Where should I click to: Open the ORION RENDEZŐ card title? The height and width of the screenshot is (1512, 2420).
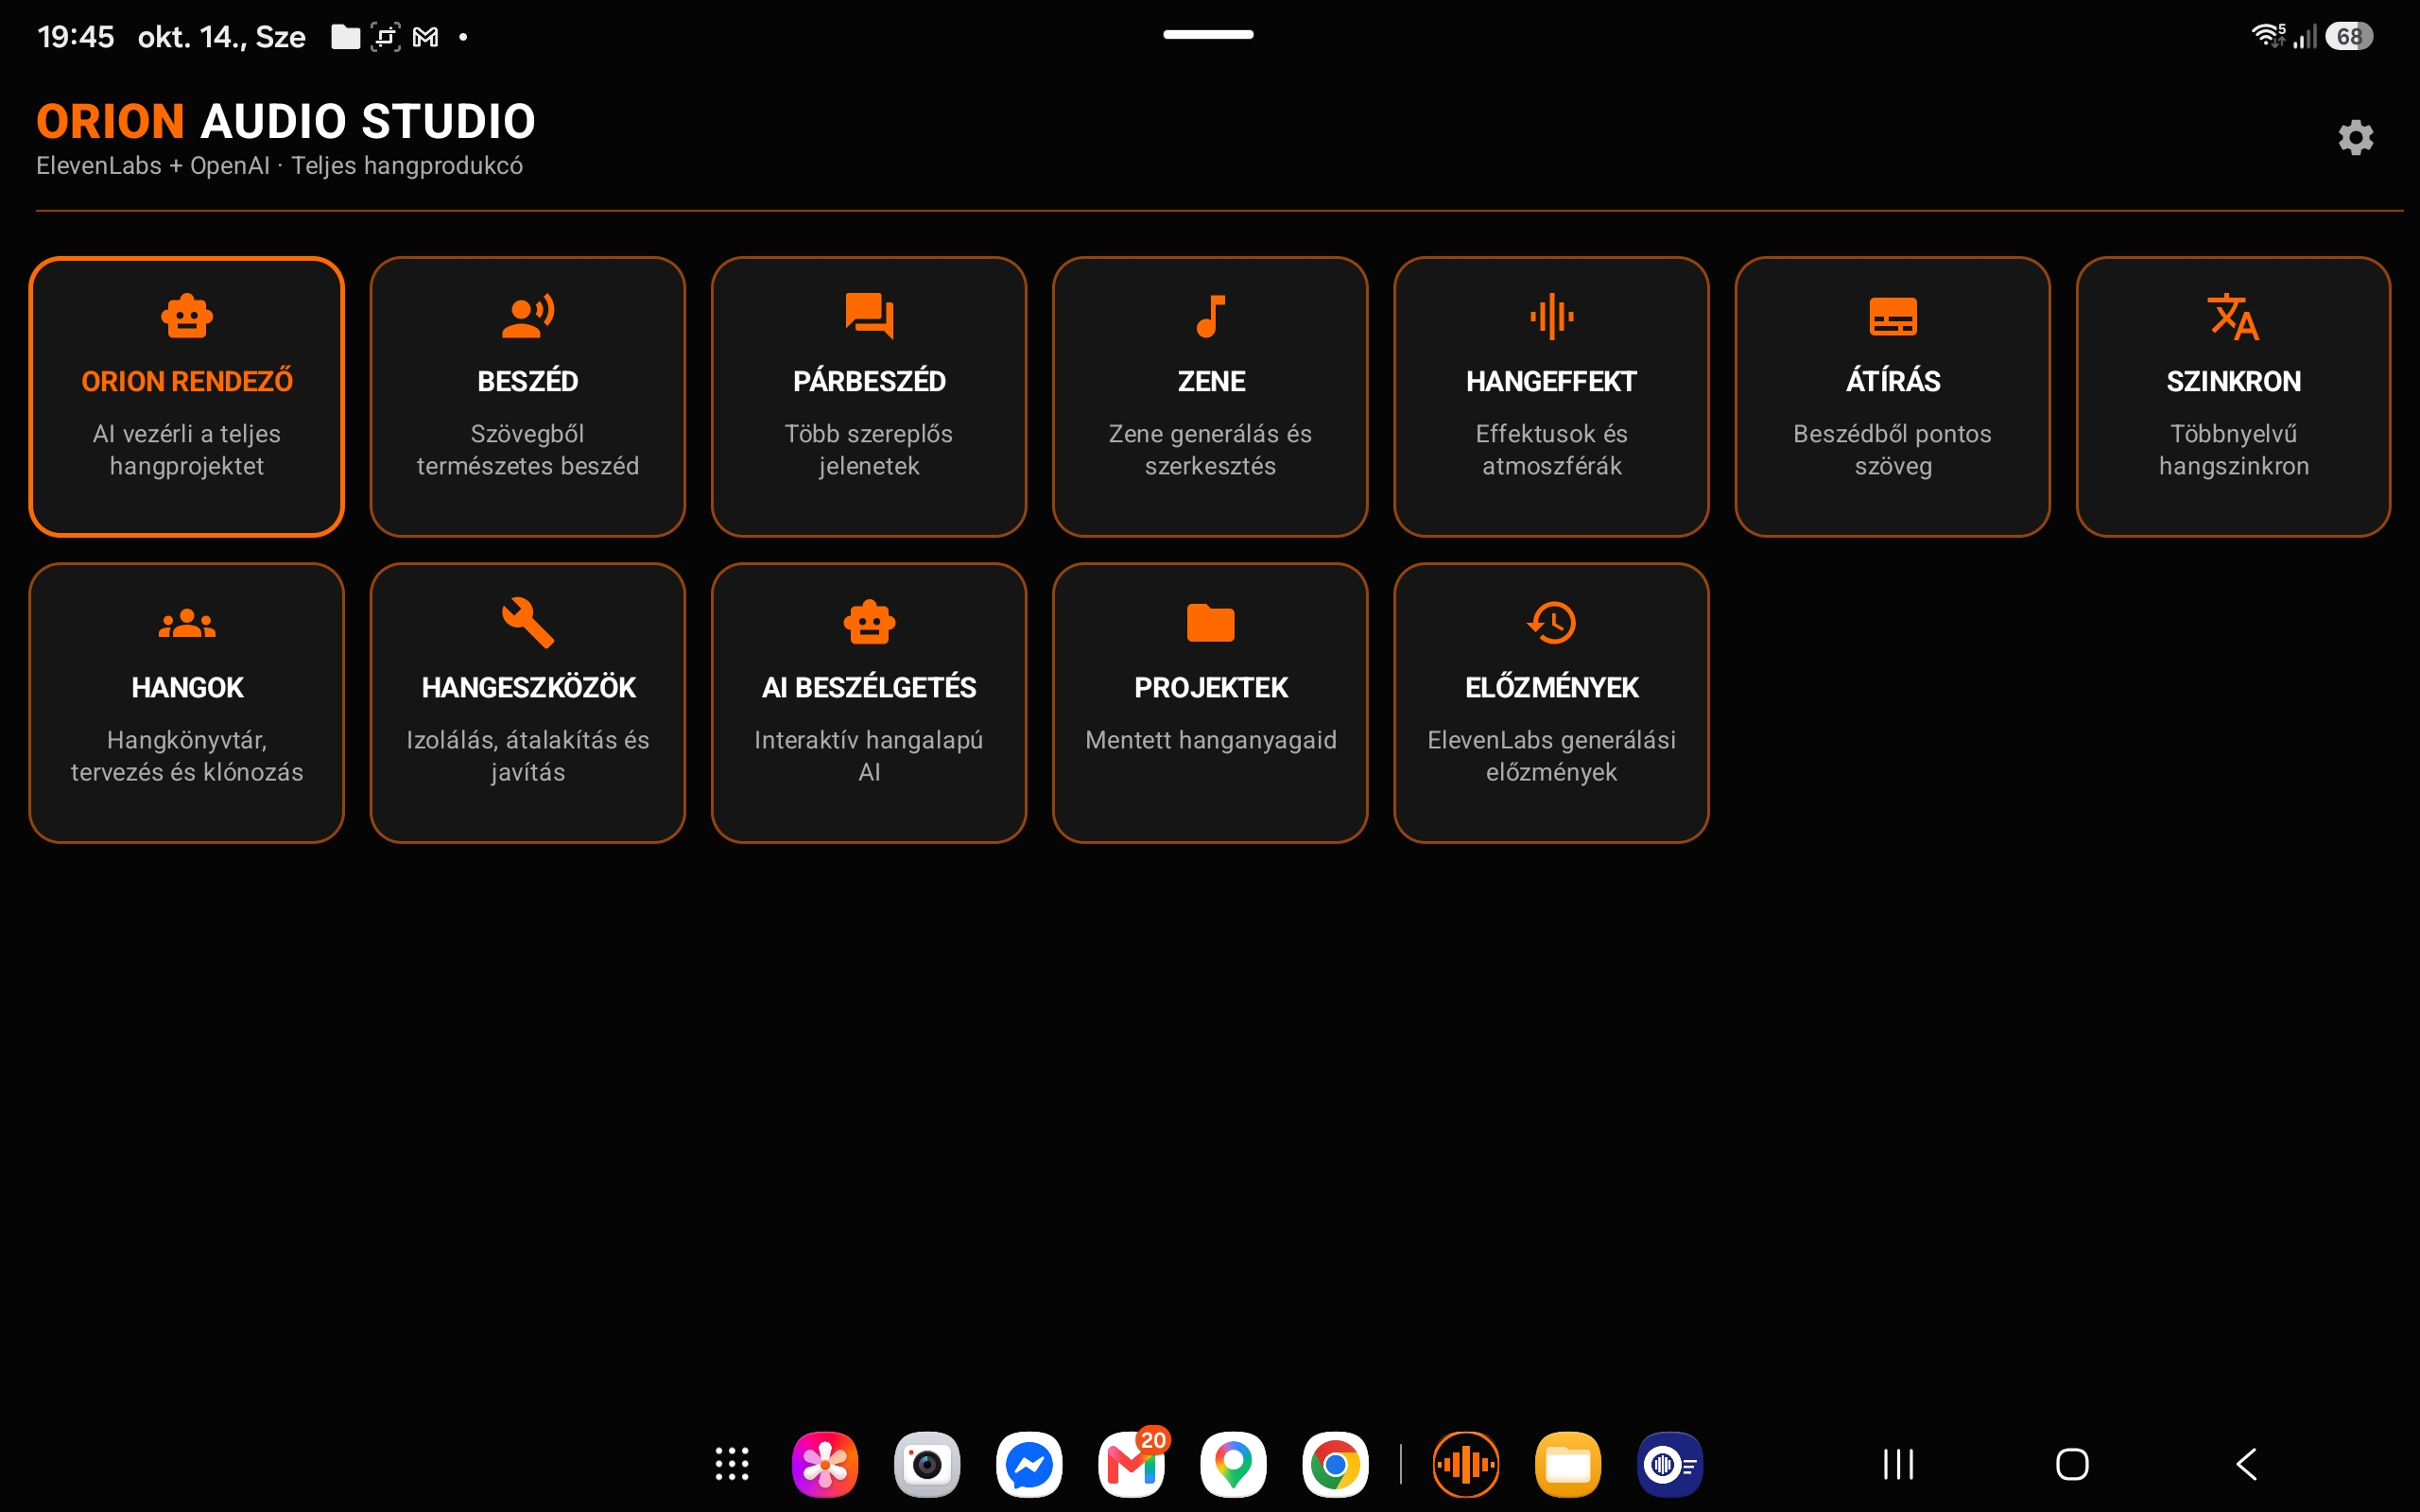187,381
